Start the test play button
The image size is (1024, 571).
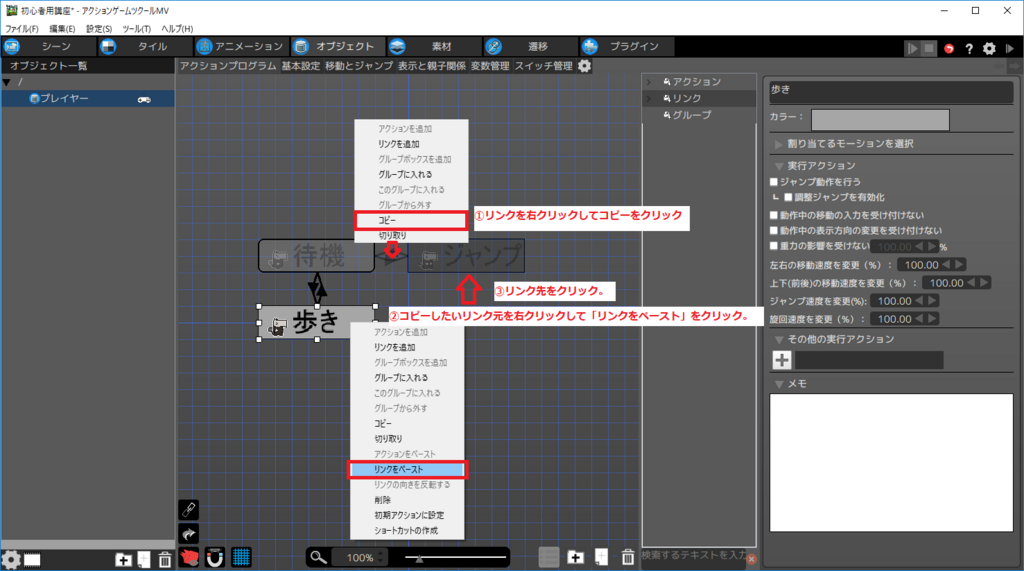point(912,48)
